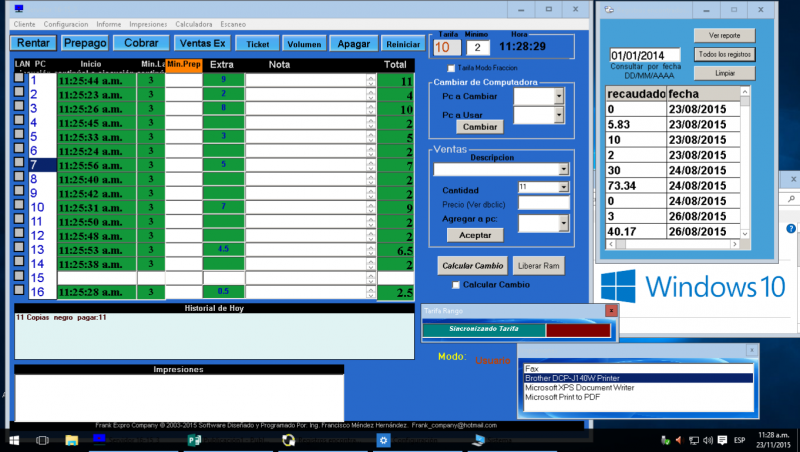This screenshot has width=800, height=452.
Task: Toggle the Calcular Cambio checkbox
Action: click(456, 285)
